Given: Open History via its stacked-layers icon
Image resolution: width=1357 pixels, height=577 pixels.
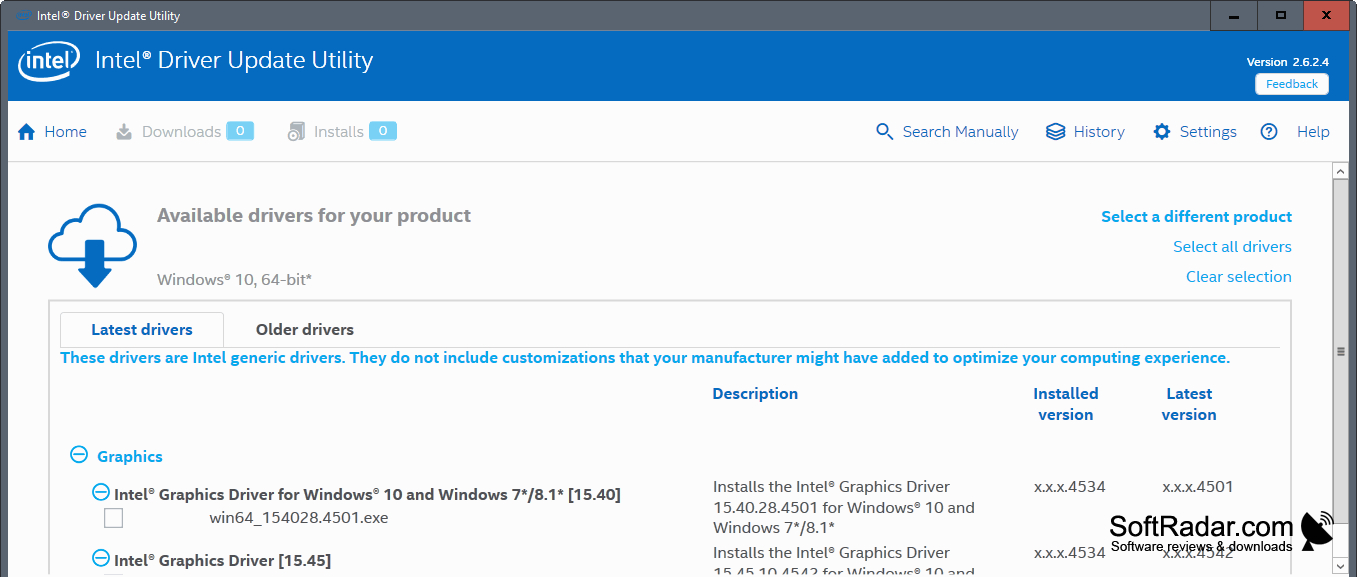Looking at the screenshot, I should click(x=1055, y=132).
